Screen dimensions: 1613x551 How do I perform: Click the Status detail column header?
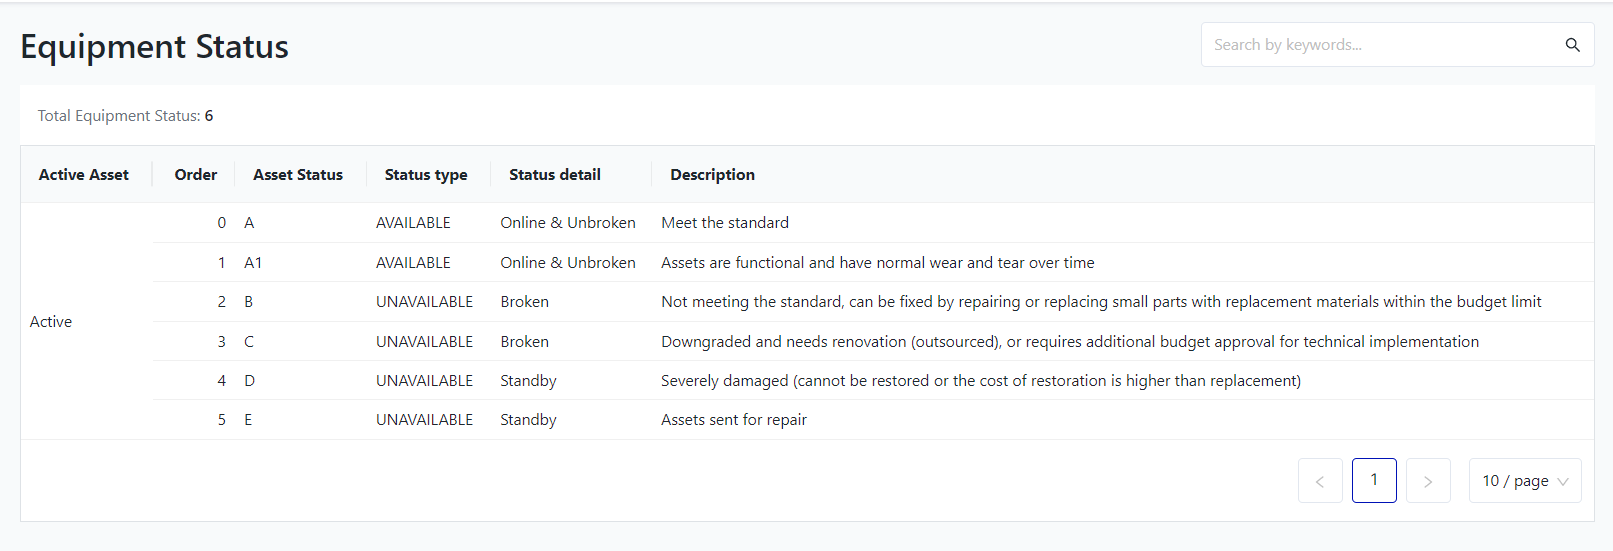coord(555,175)
